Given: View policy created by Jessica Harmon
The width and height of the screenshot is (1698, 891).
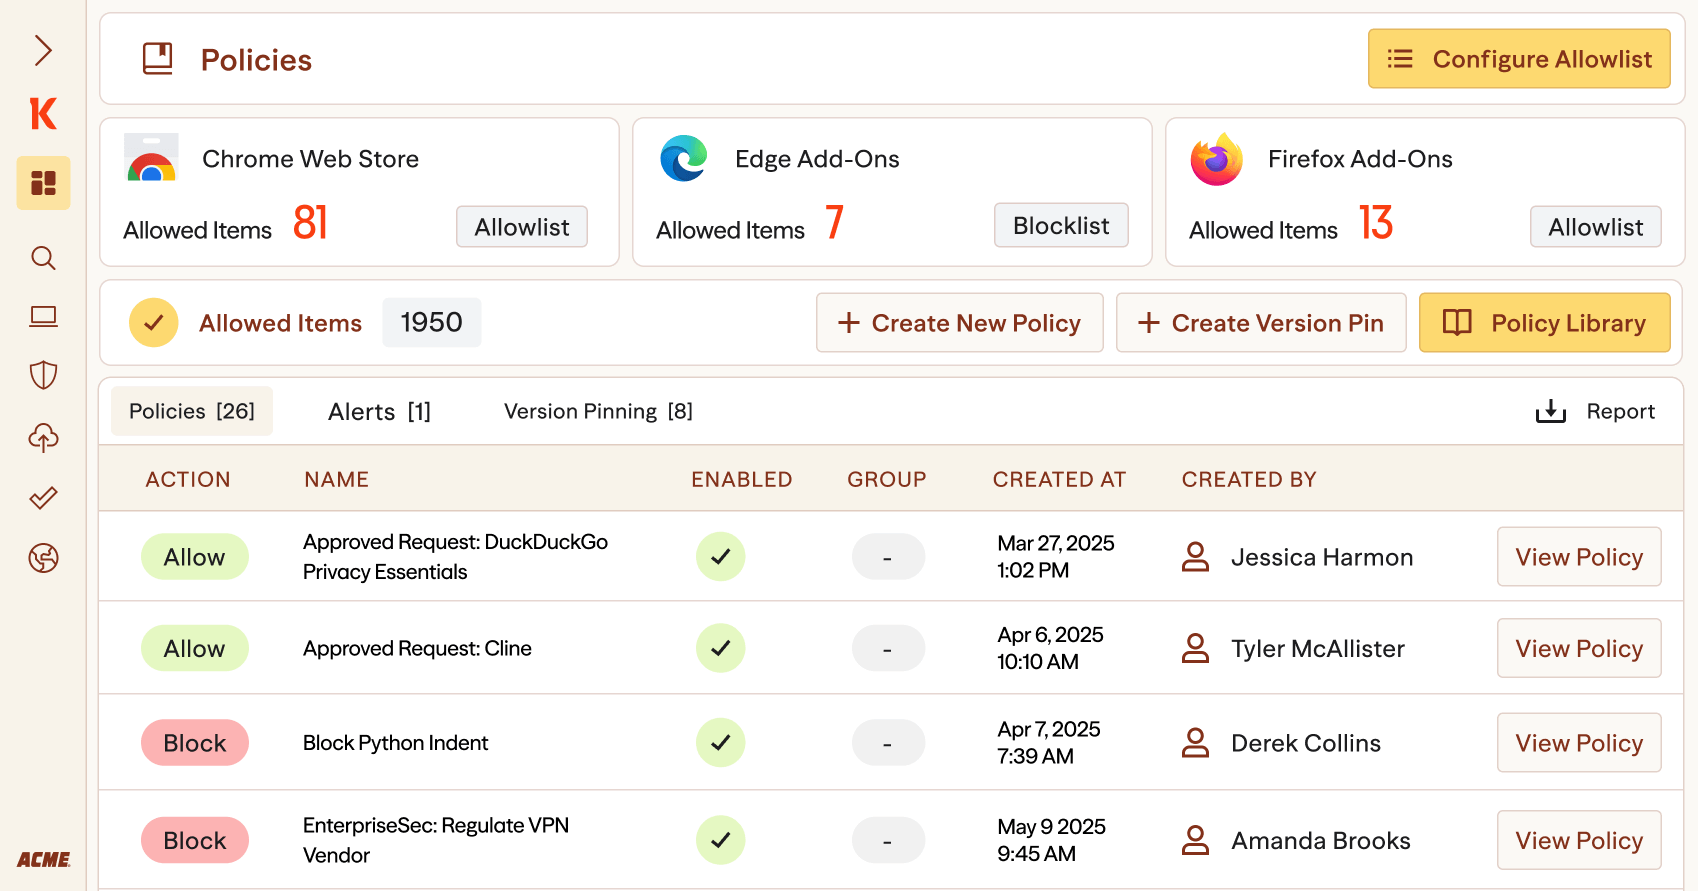Looking at the screenshot, I should click(1579, 557).
